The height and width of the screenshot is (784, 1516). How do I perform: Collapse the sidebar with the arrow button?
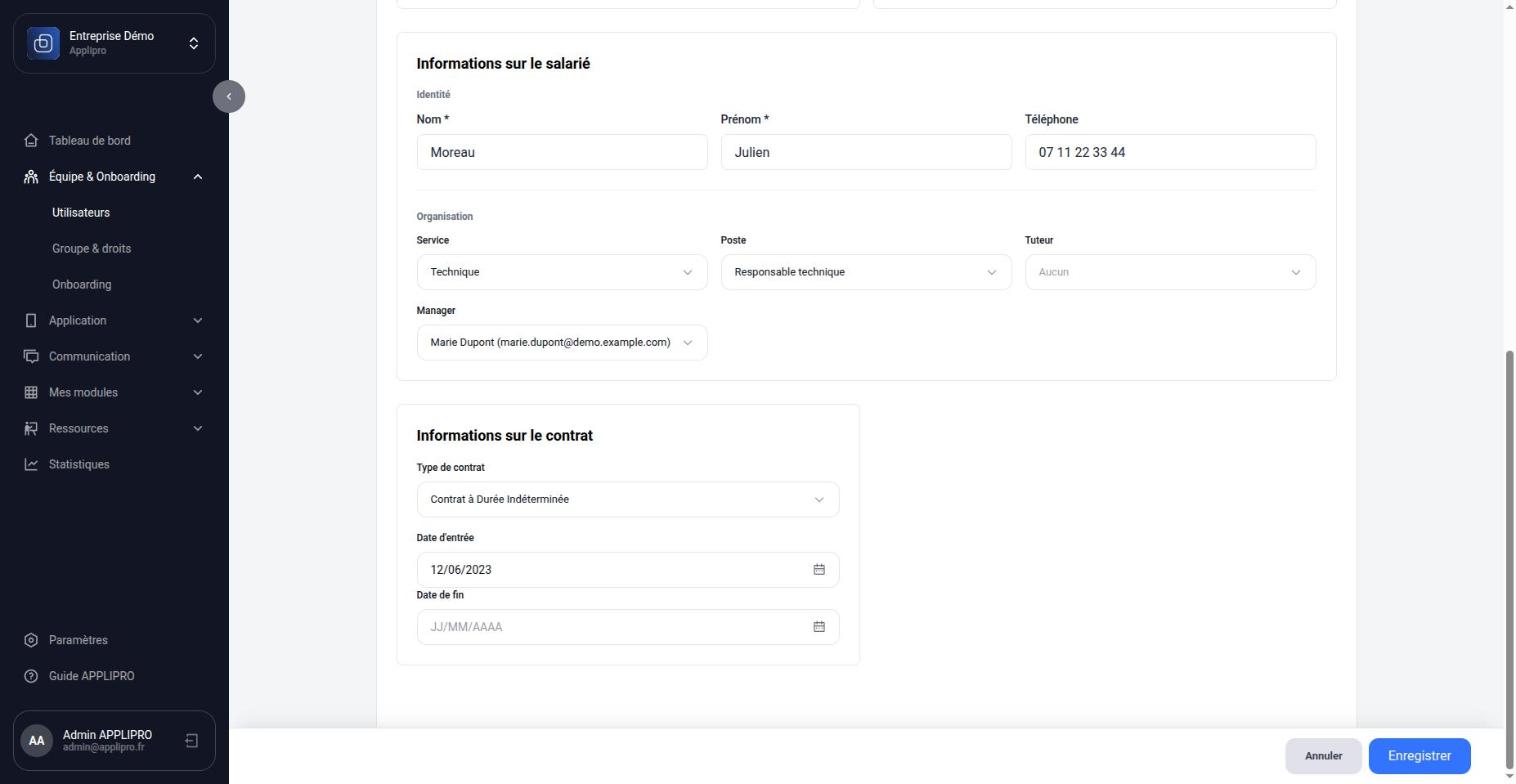[229, 96]
